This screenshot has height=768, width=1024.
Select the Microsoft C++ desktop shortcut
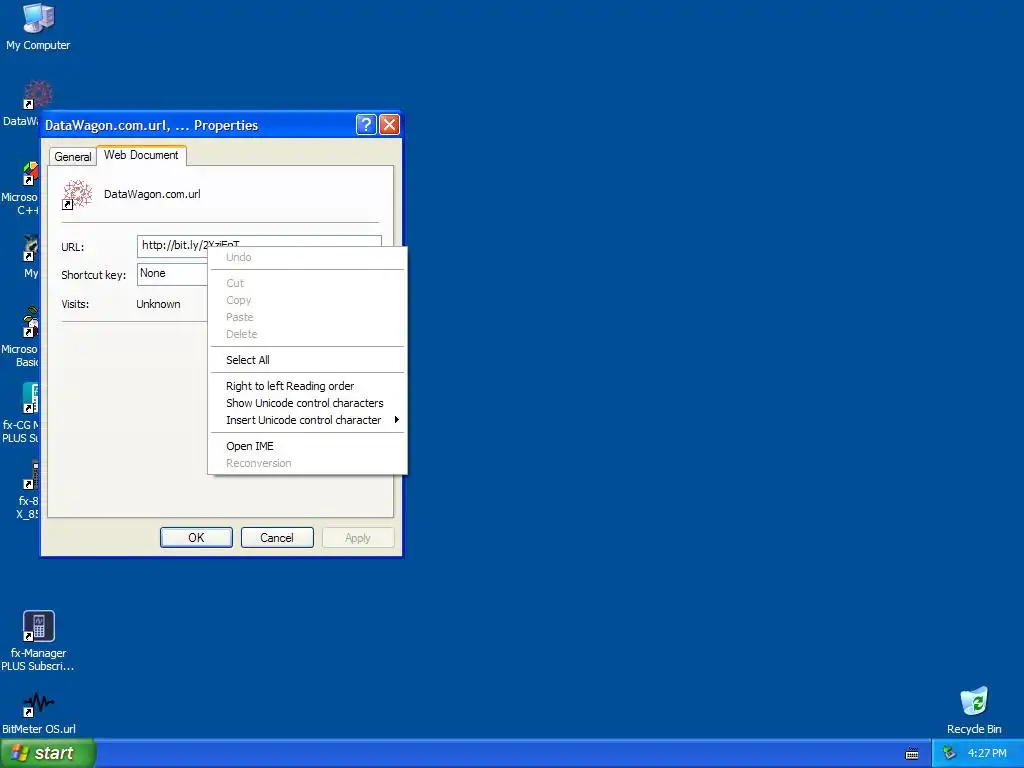point(30,174)
